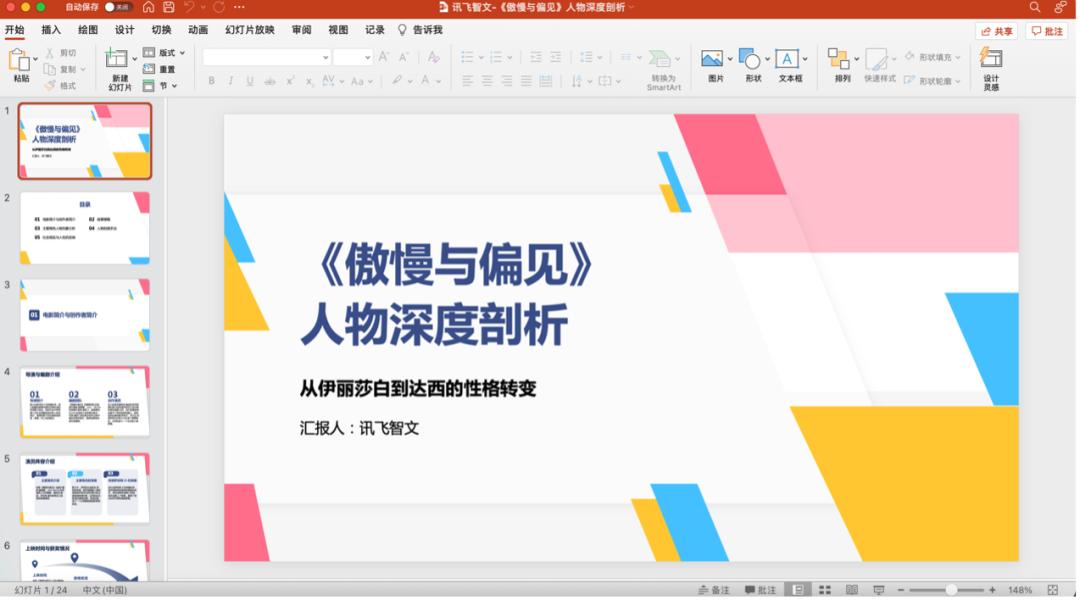Click the 排列 arrange icon
The image size is (1080, 600).
(838, 59)
